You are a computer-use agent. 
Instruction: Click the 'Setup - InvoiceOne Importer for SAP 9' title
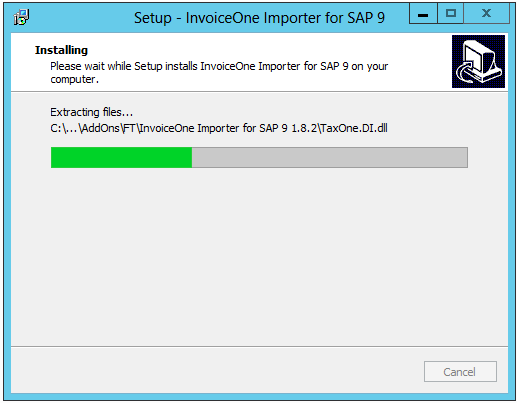click(259, 18)
